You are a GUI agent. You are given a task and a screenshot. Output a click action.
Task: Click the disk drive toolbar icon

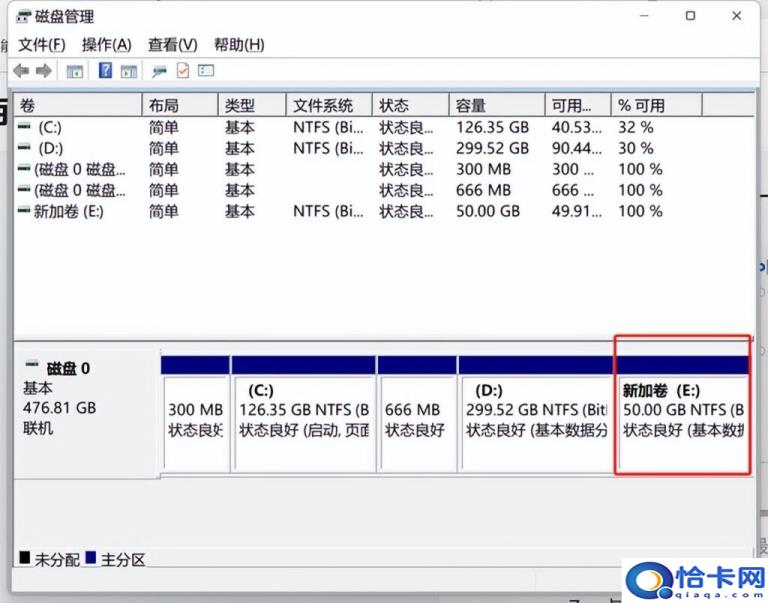coord(159,72)
